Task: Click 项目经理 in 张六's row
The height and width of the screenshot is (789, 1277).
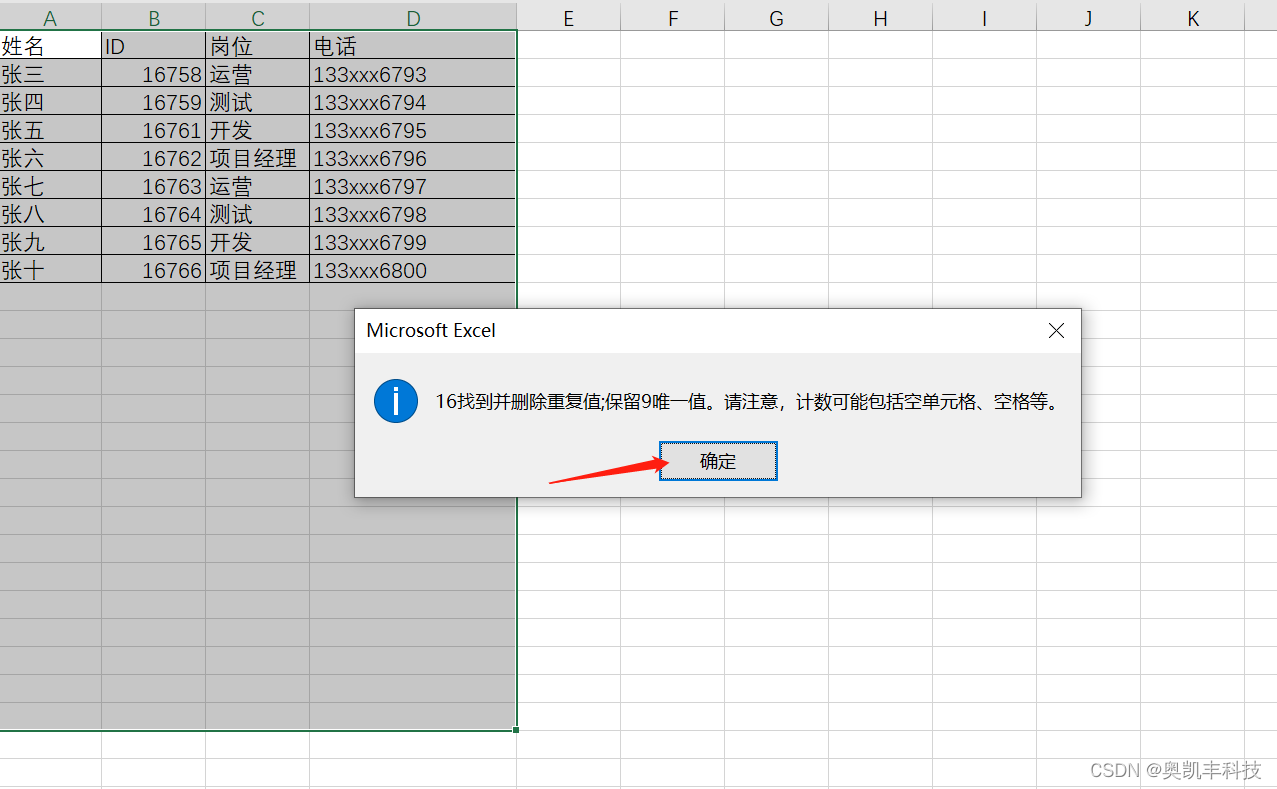Action: click(258, 158)
